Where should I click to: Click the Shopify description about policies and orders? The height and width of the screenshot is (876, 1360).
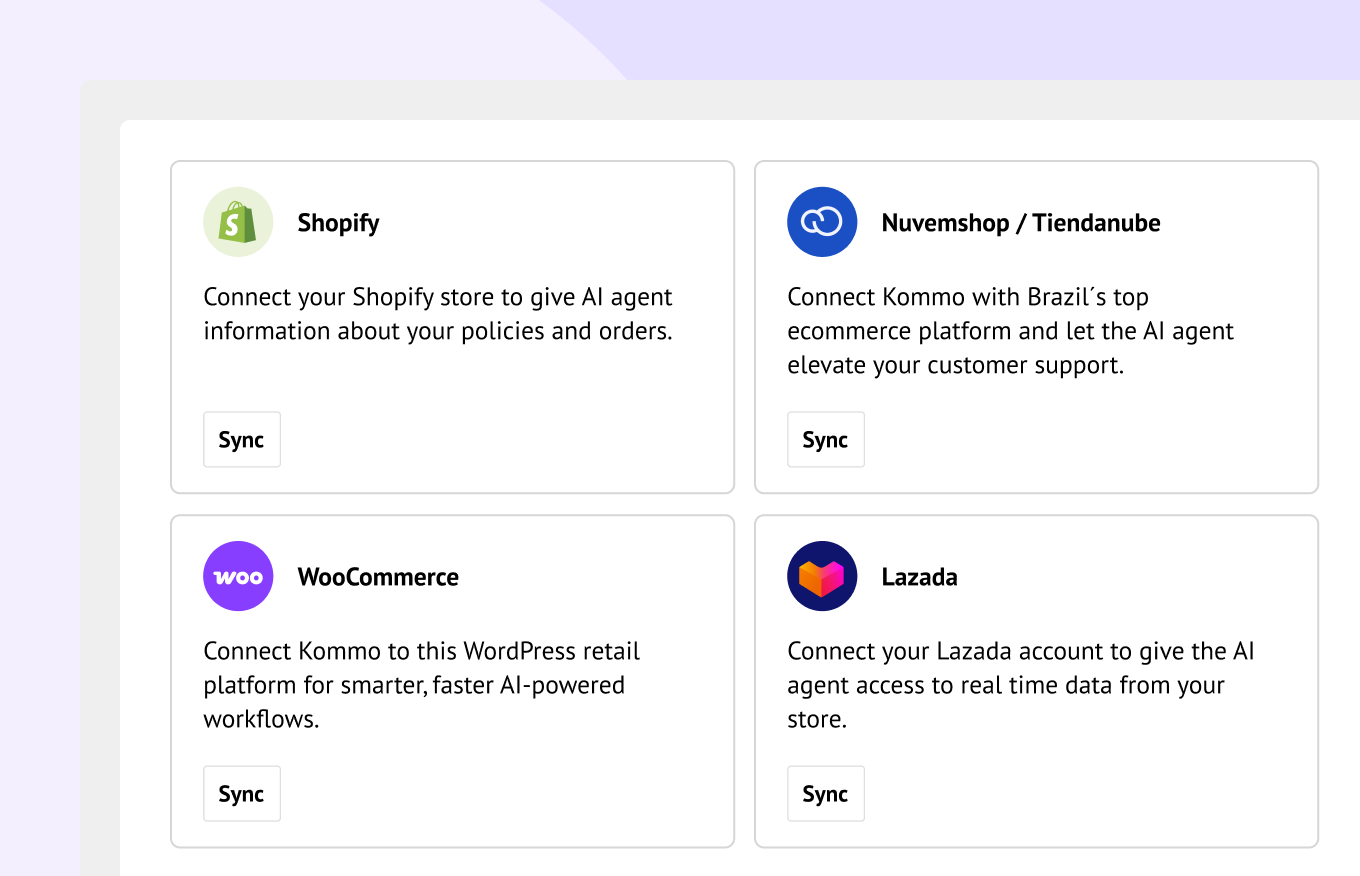(x=438, y=314)
